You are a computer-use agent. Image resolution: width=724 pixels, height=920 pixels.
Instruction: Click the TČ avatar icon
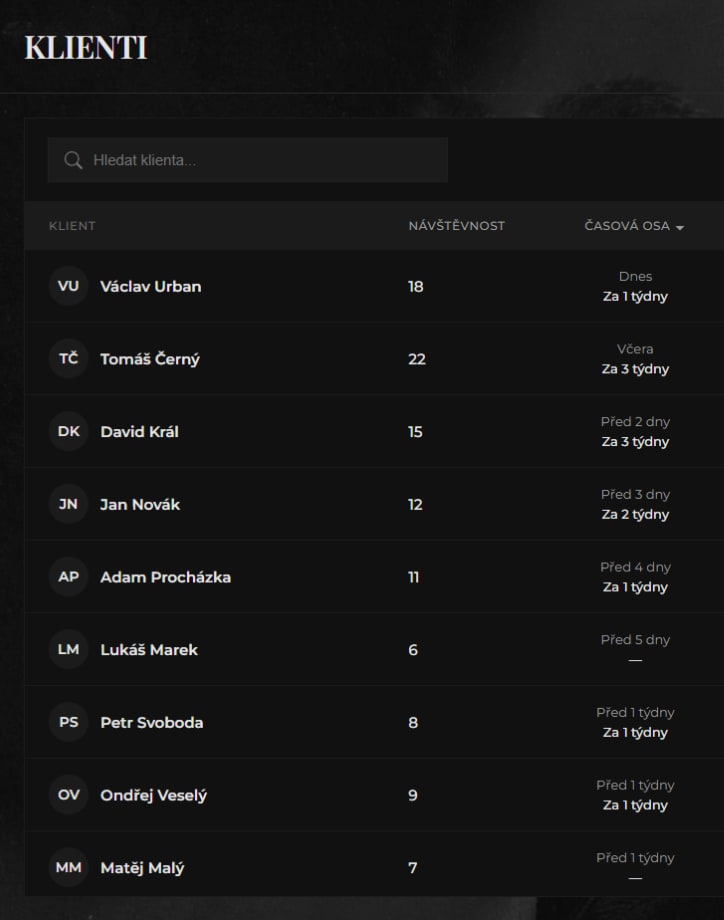pos(68,359)
